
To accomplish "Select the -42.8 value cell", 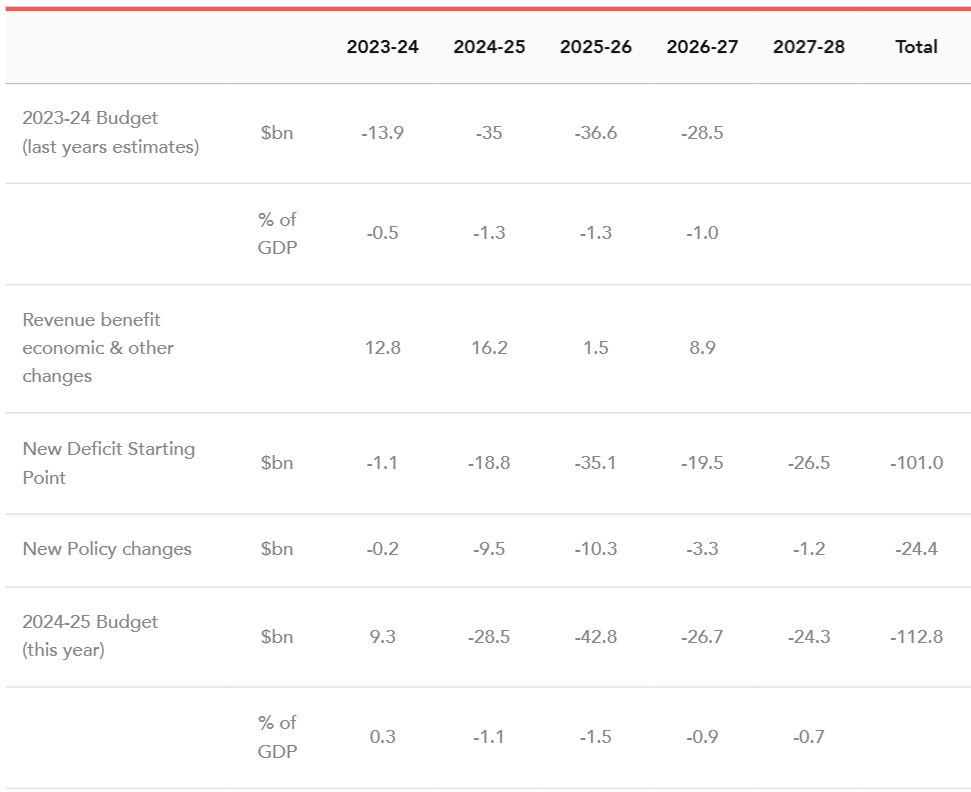I will point(596,636).
